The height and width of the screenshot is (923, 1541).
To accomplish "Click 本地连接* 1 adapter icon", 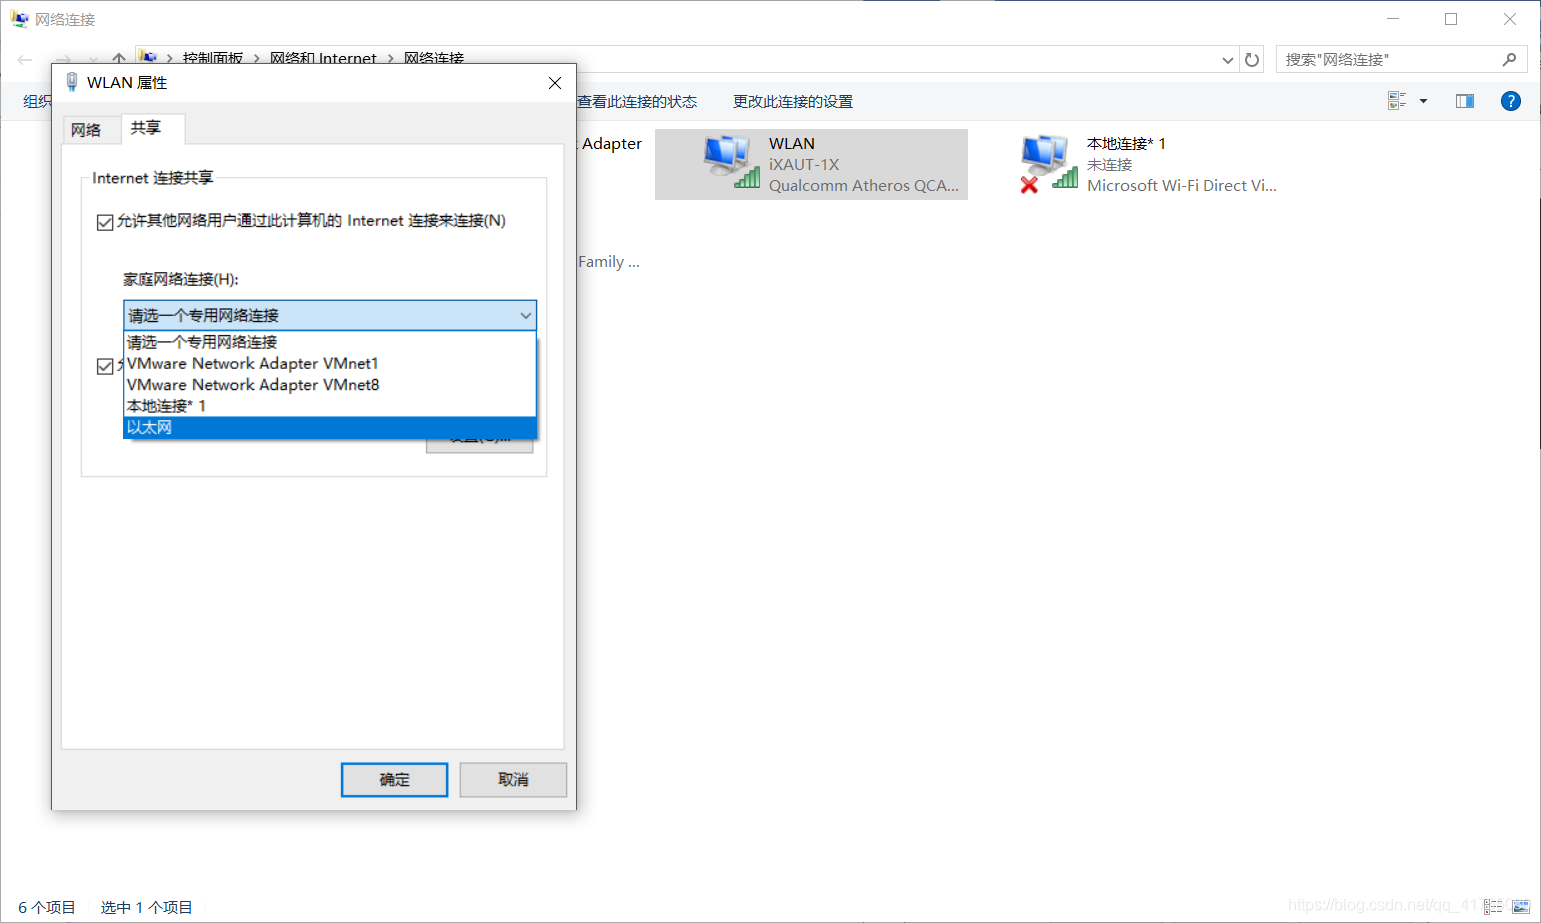I will click(1048, 164).
